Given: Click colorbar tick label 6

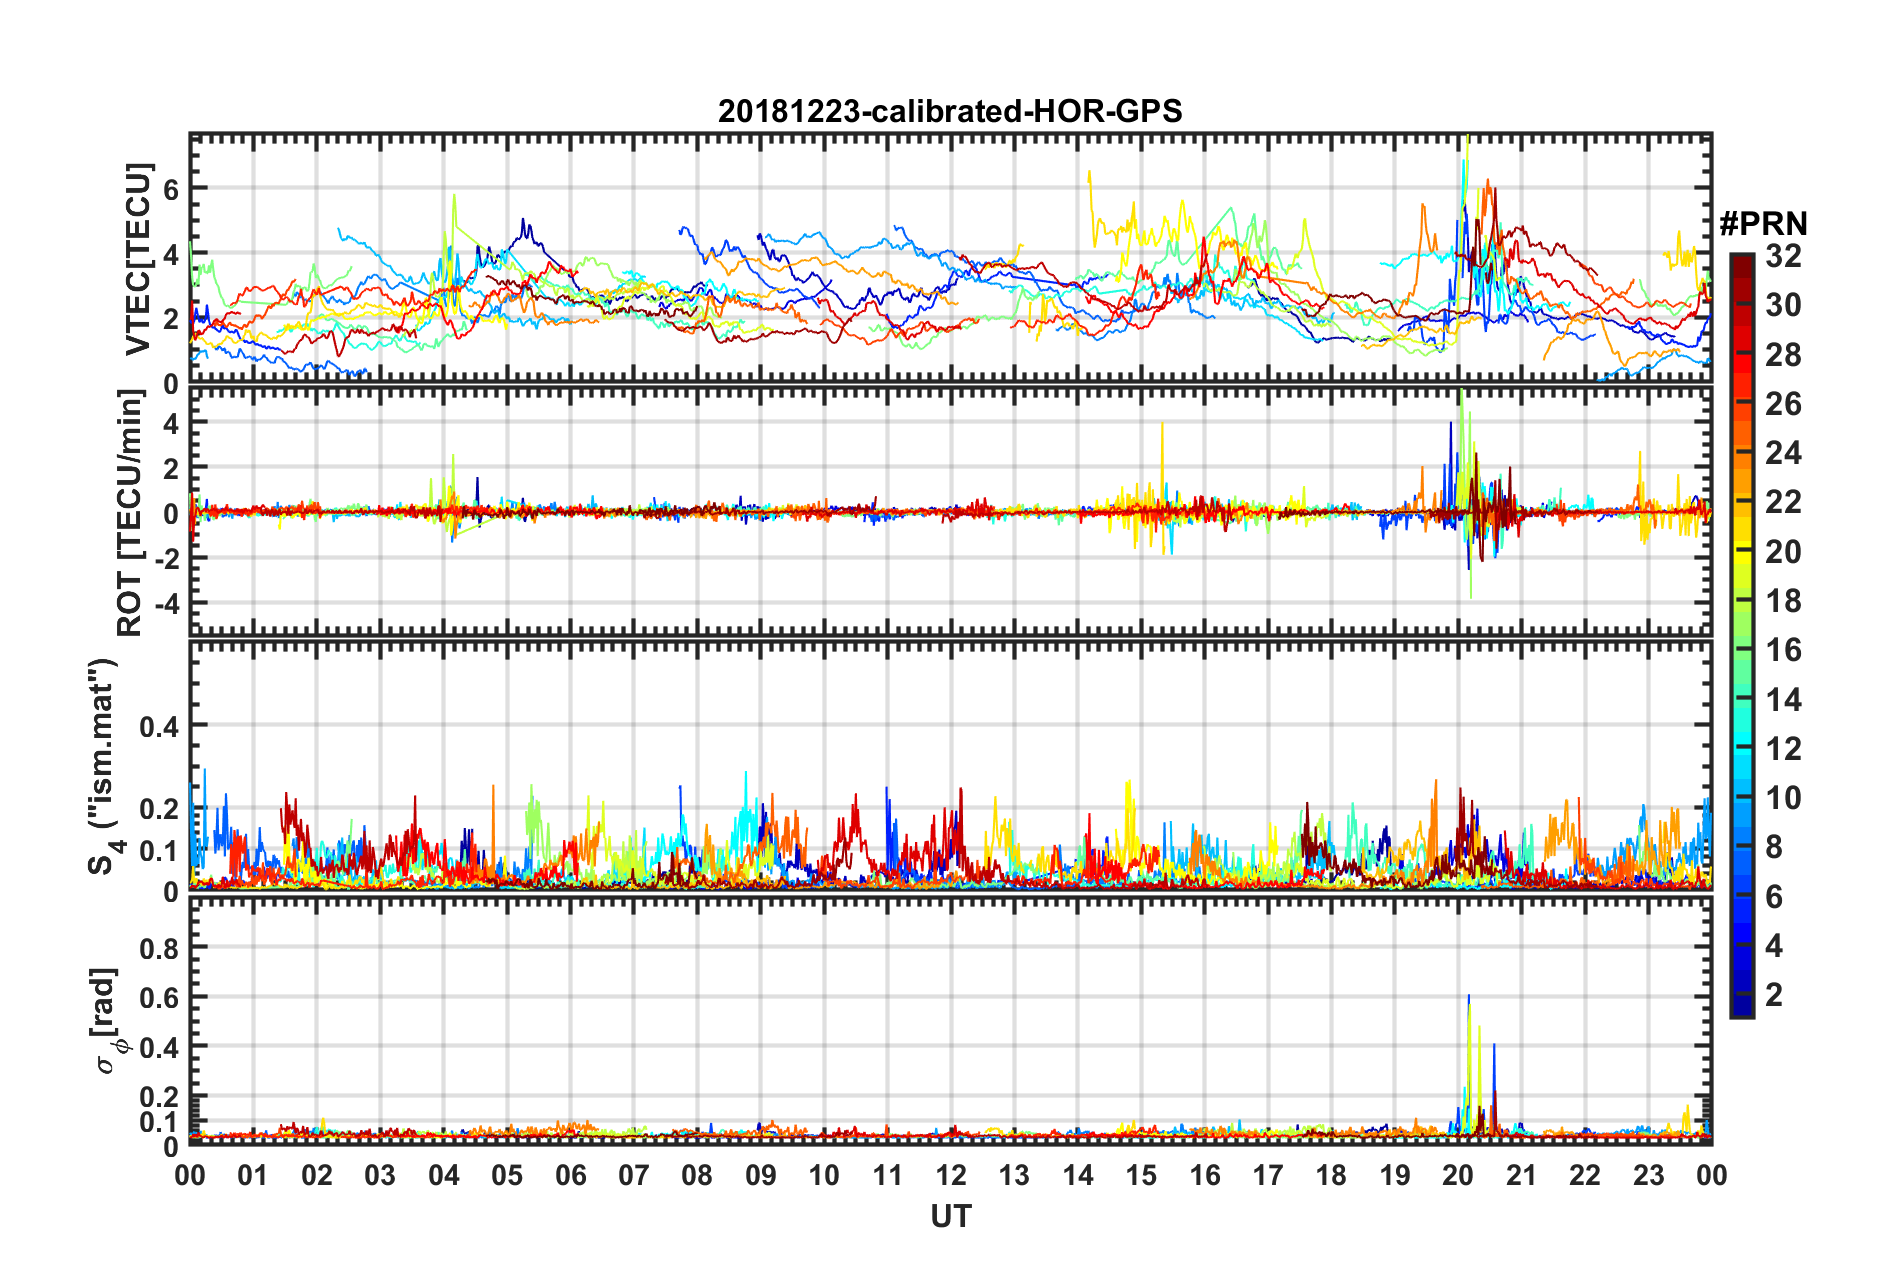Looking at the screenshot, I should click(x=1774, y=897).
